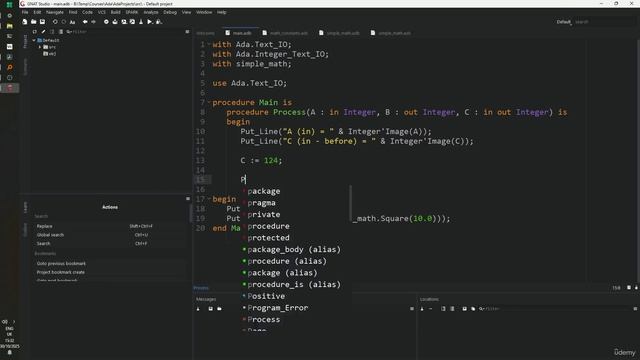Click Windows Start button in taskbar
The height and width of the screenshot is (360, 640).
coord(9,5)
